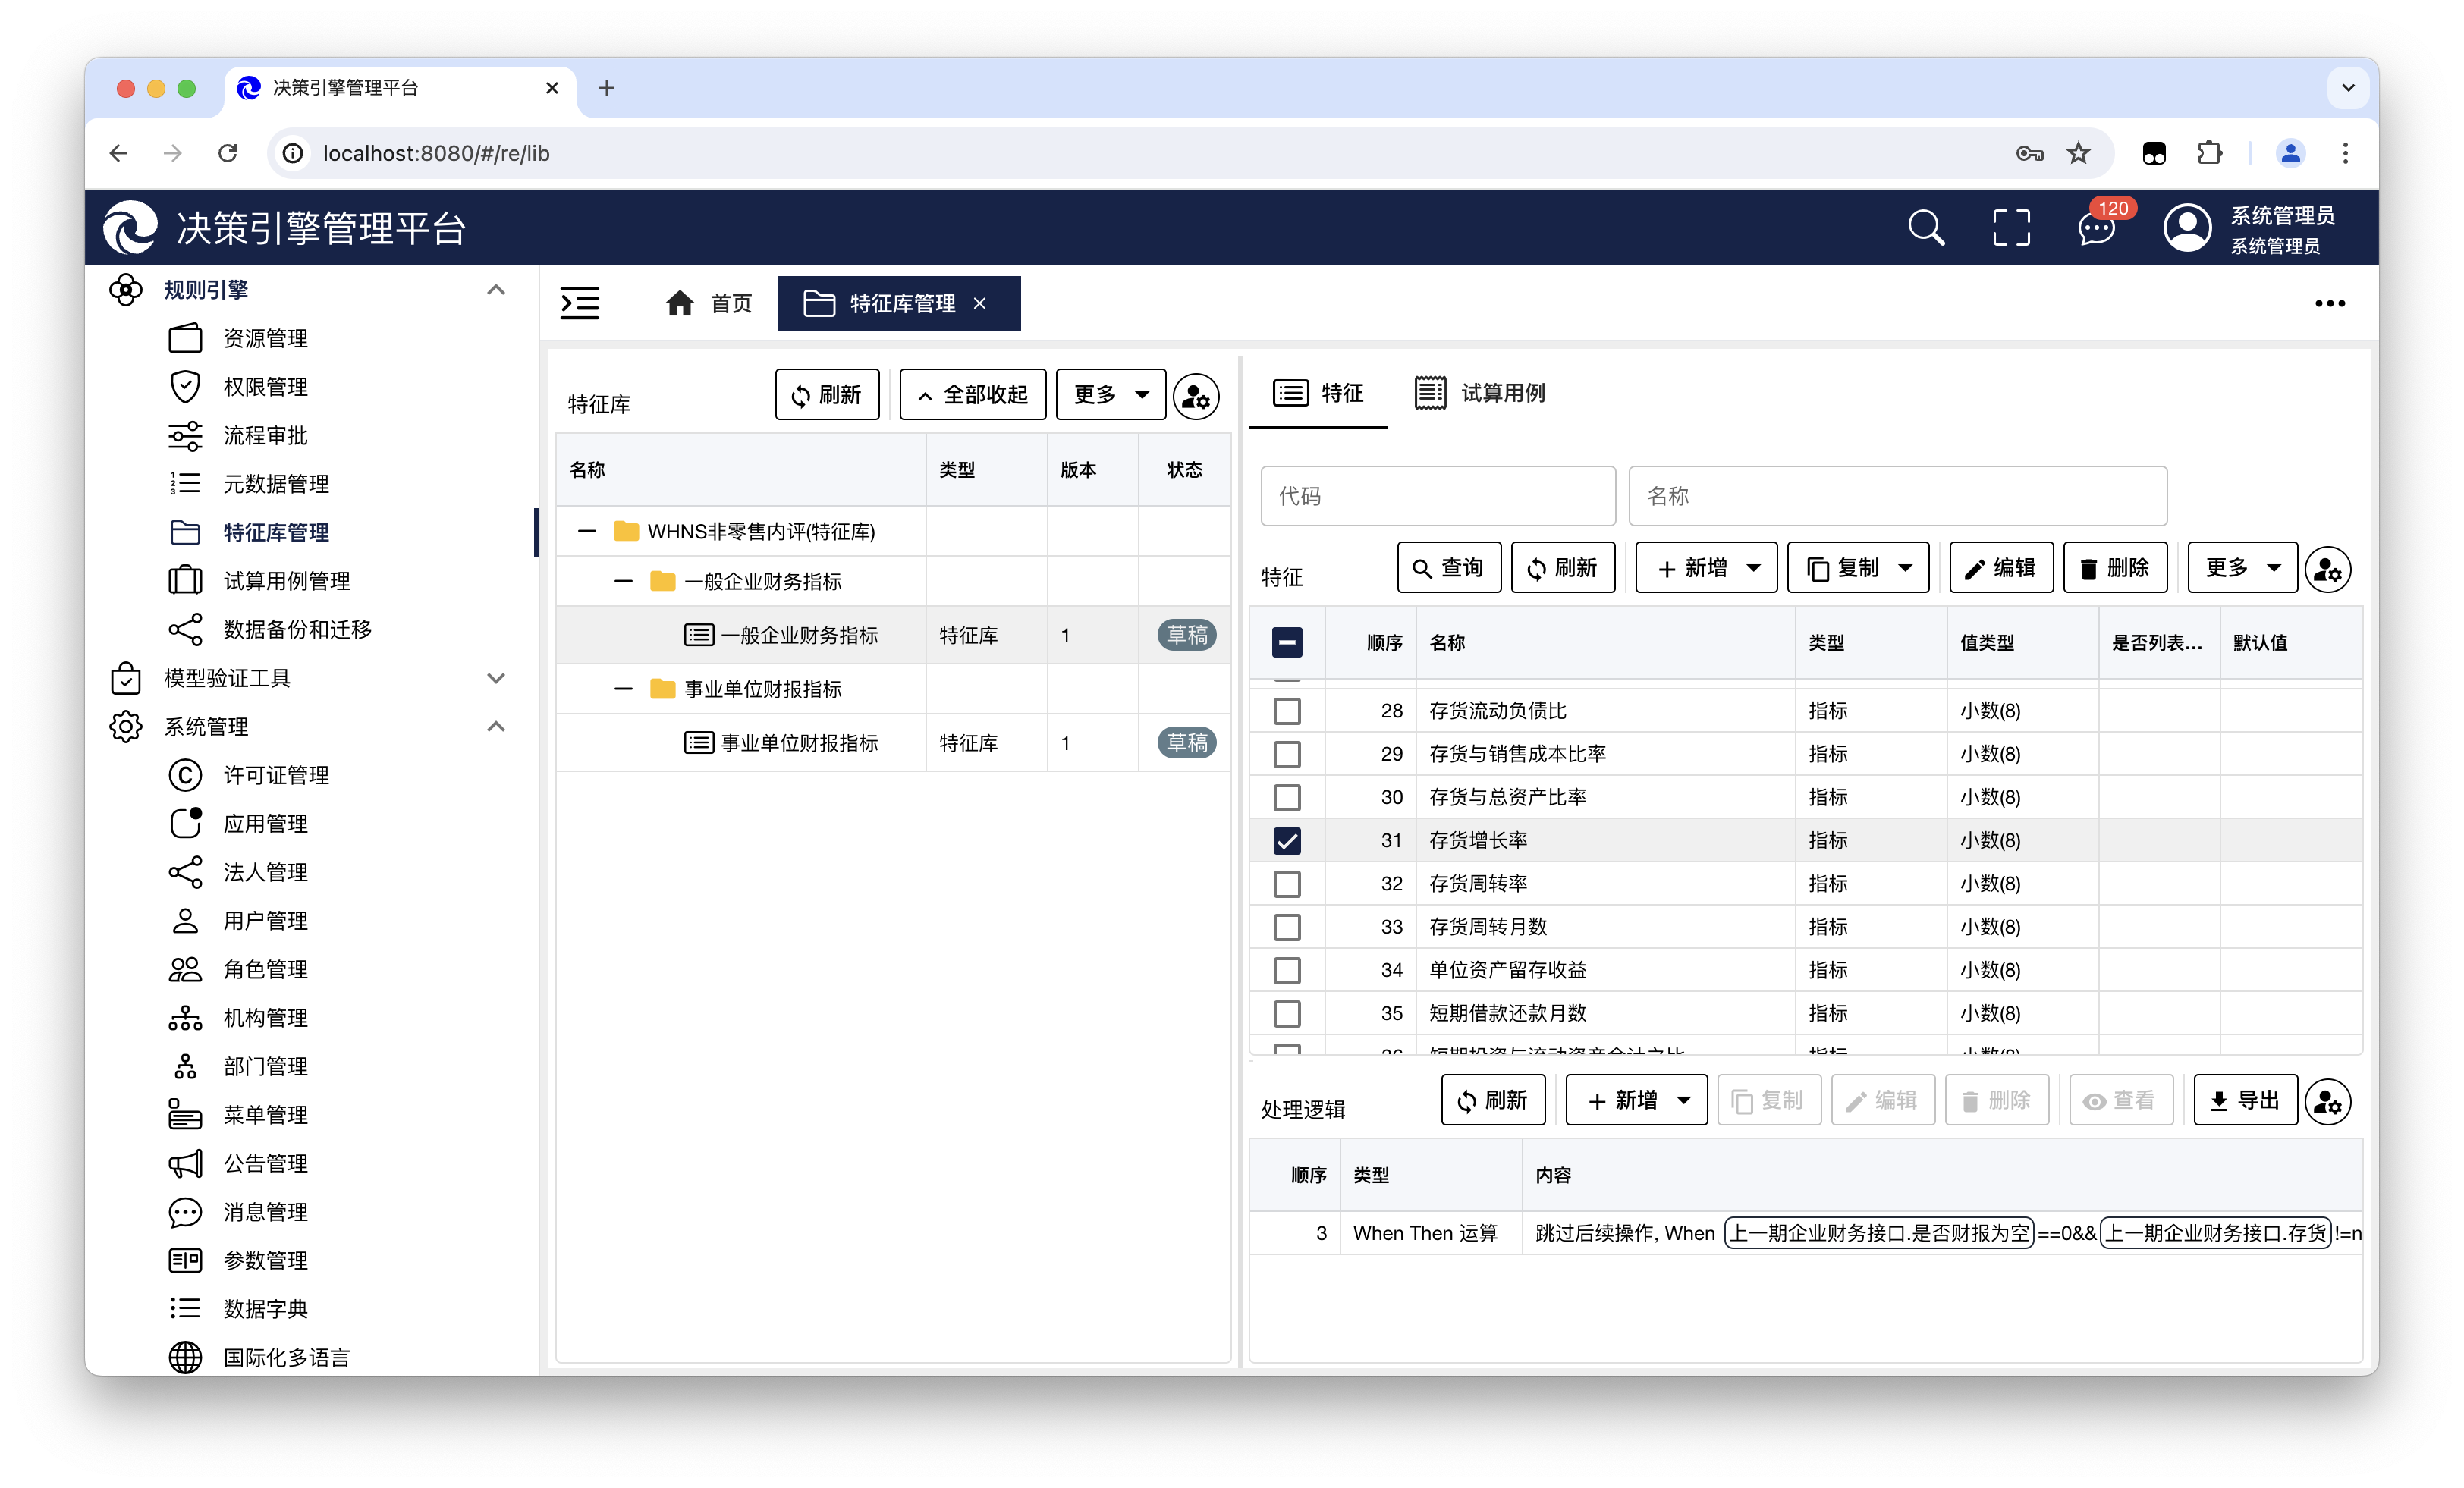The height and width of the screenshot is (1488, 2464).
Task: Click the three-dots more options icon
Action: pos(2329,303)
